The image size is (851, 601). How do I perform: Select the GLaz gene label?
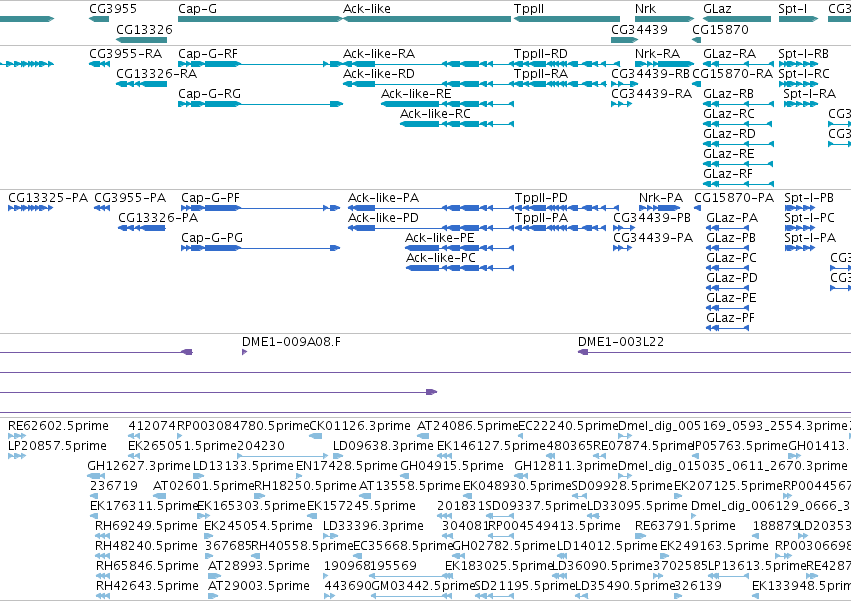(x=717, y=9)
